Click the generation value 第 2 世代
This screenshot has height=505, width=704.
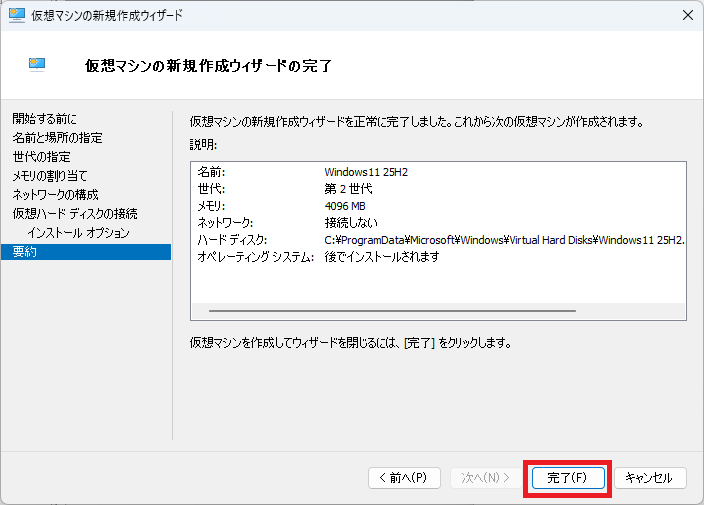tap(348, 189)
